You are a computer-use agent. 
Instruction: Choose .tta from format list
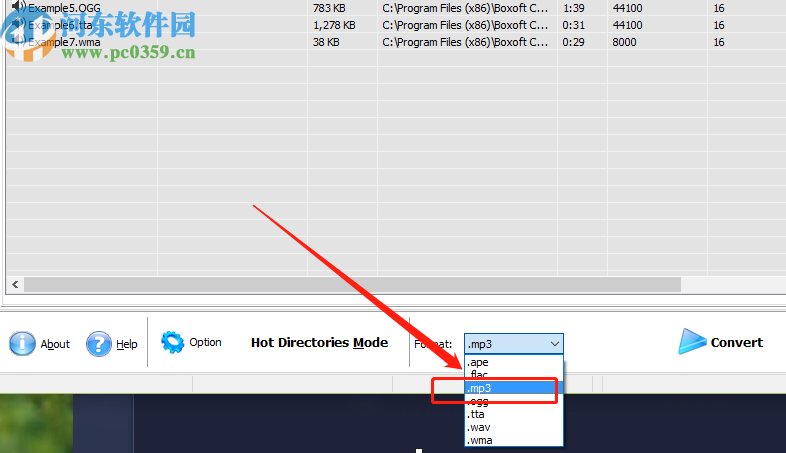(x=514, y=414)
